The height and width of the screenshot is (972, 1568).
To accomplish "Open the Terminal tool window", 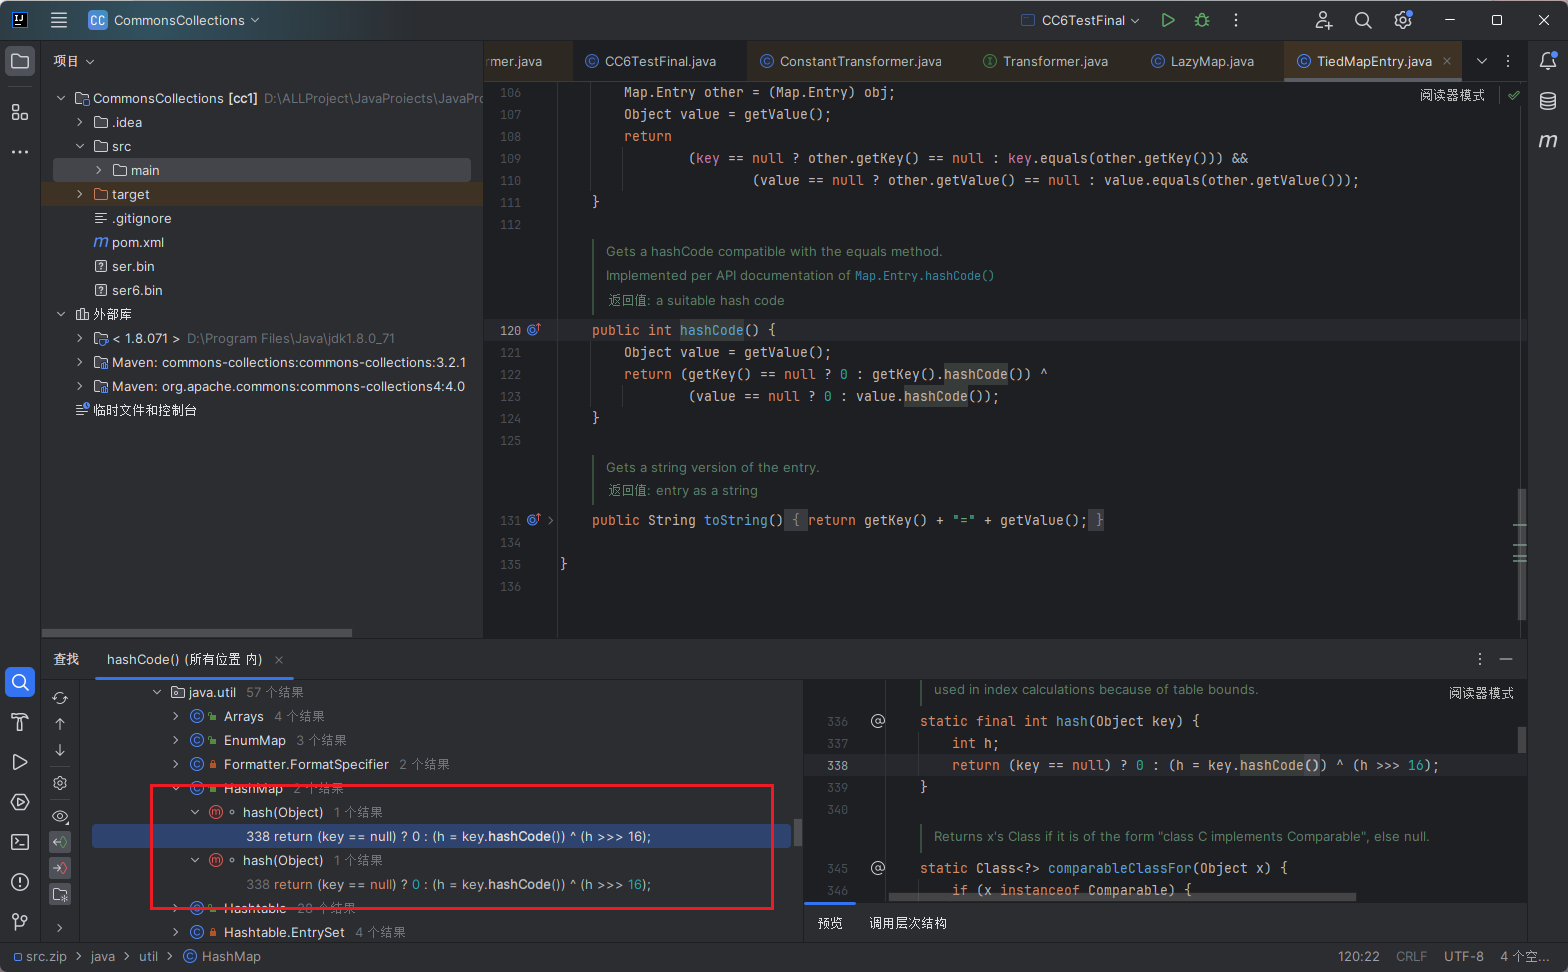I will pos(20,842).
